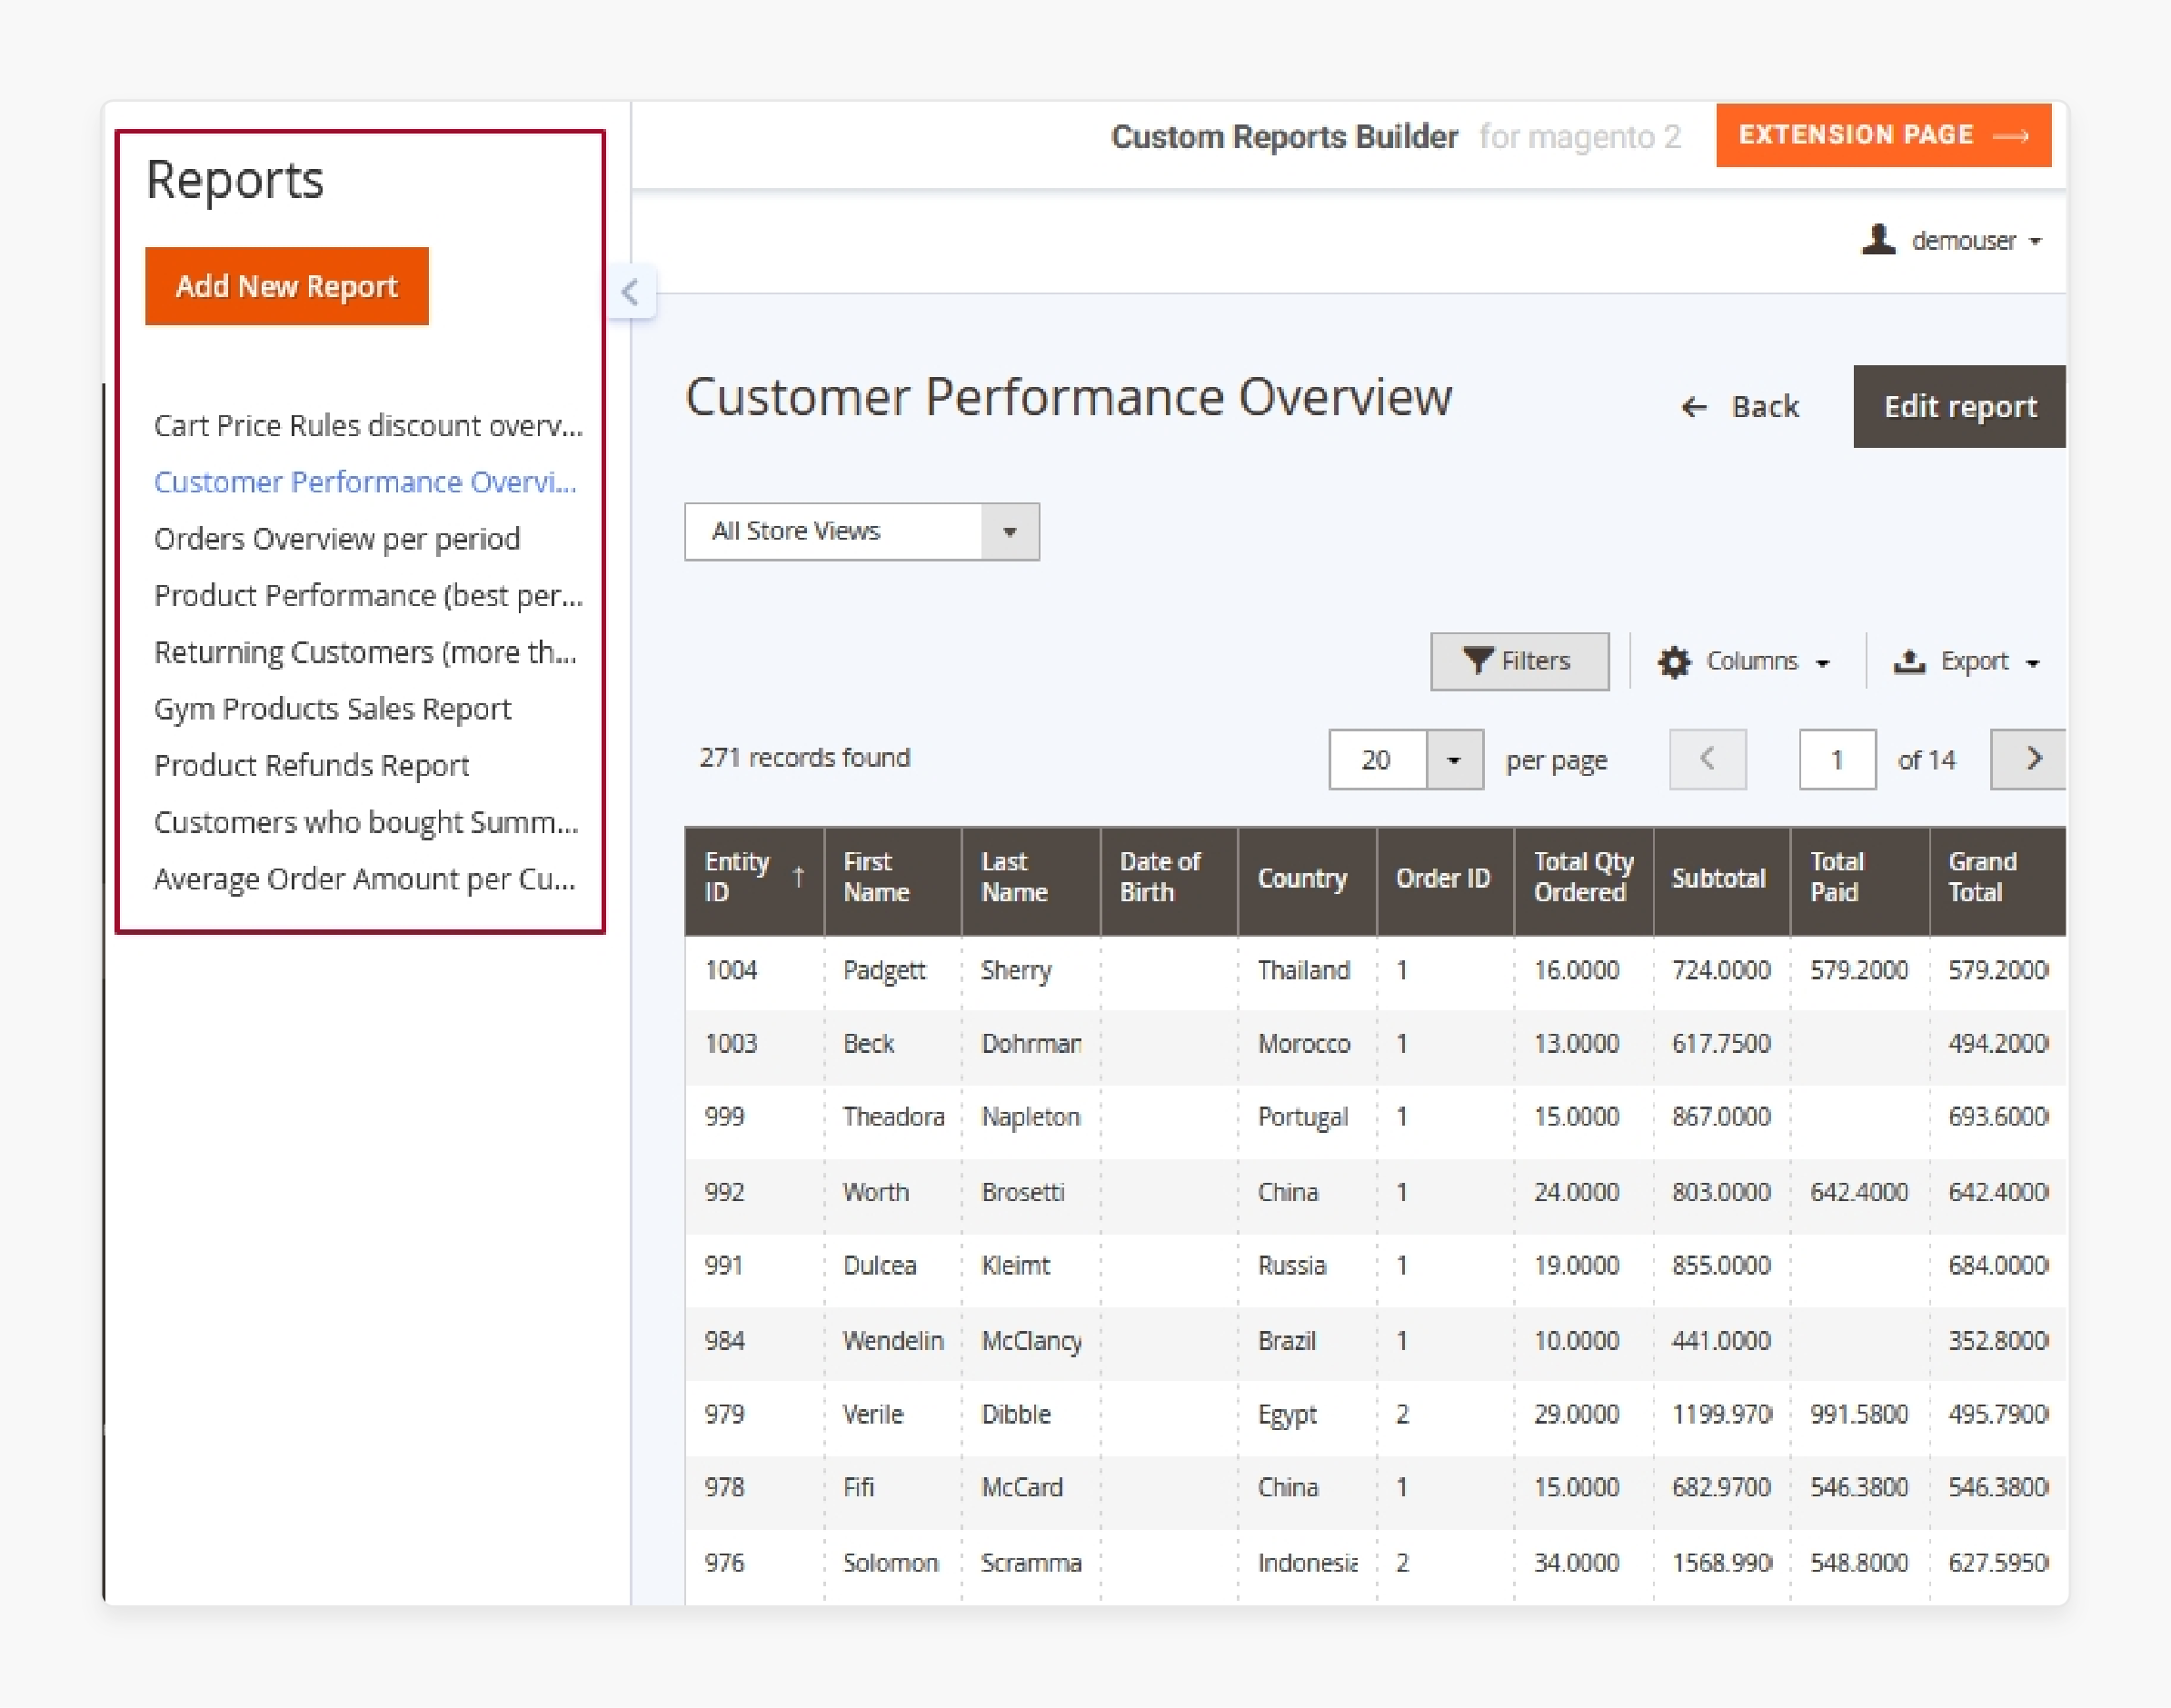Go to the next page of records

point(2028,759)
